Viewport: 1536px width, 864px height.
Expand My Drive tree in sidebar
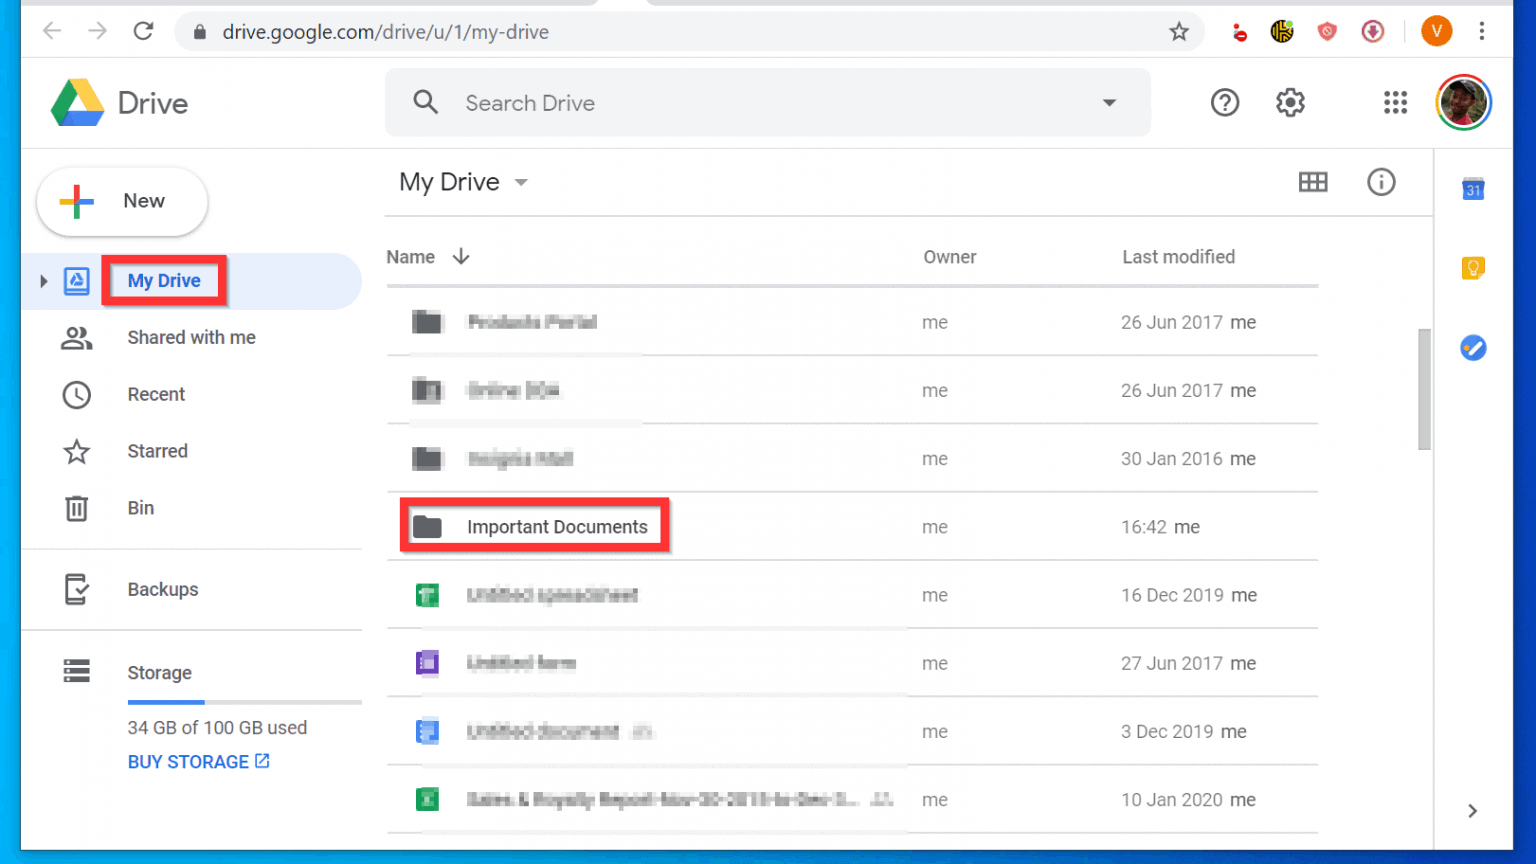tap(43, 281)
